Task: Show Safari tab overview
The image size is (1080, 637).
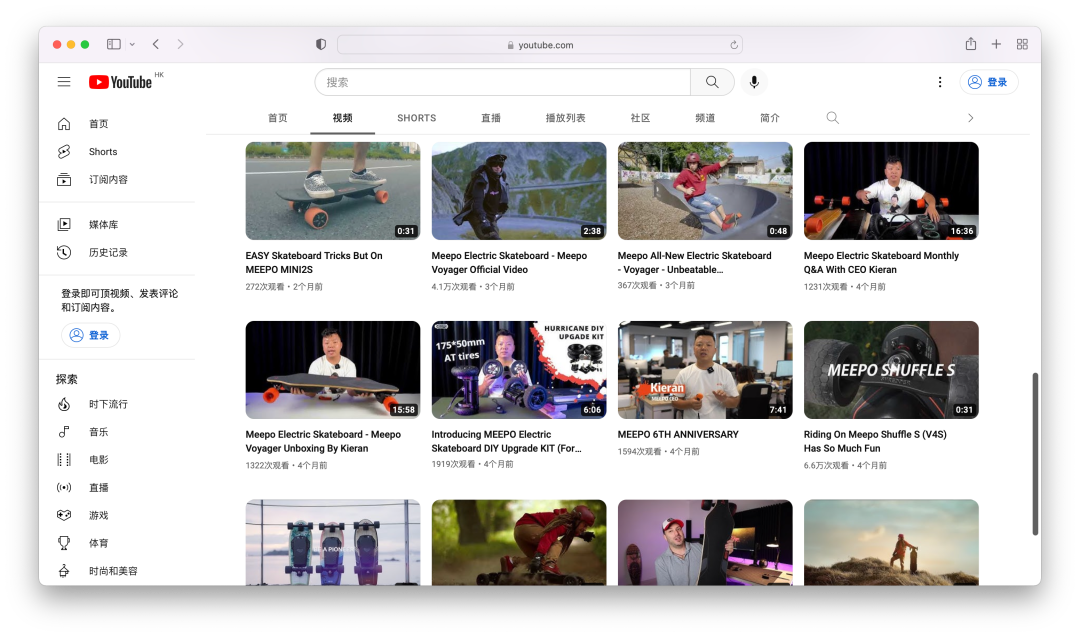Action: point(1022,44)
